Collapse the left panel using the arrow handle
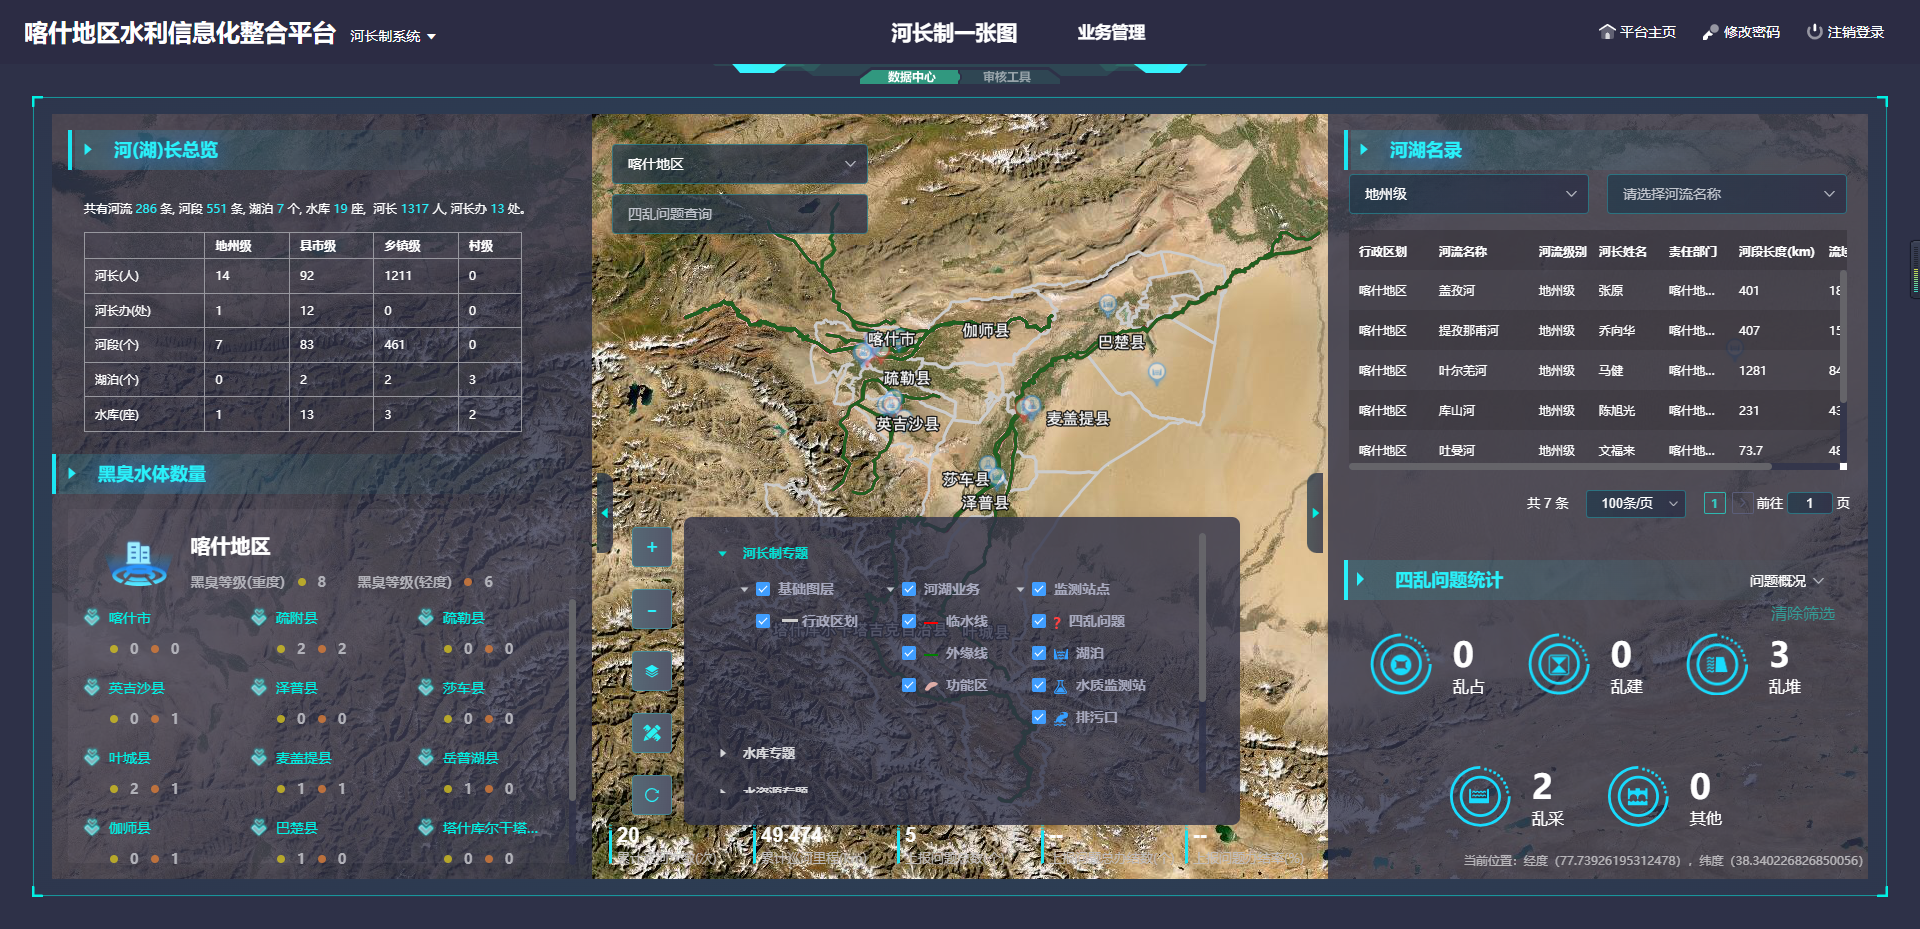The image size is (1920, 929). pyautogui.click(x=604, y=513)
